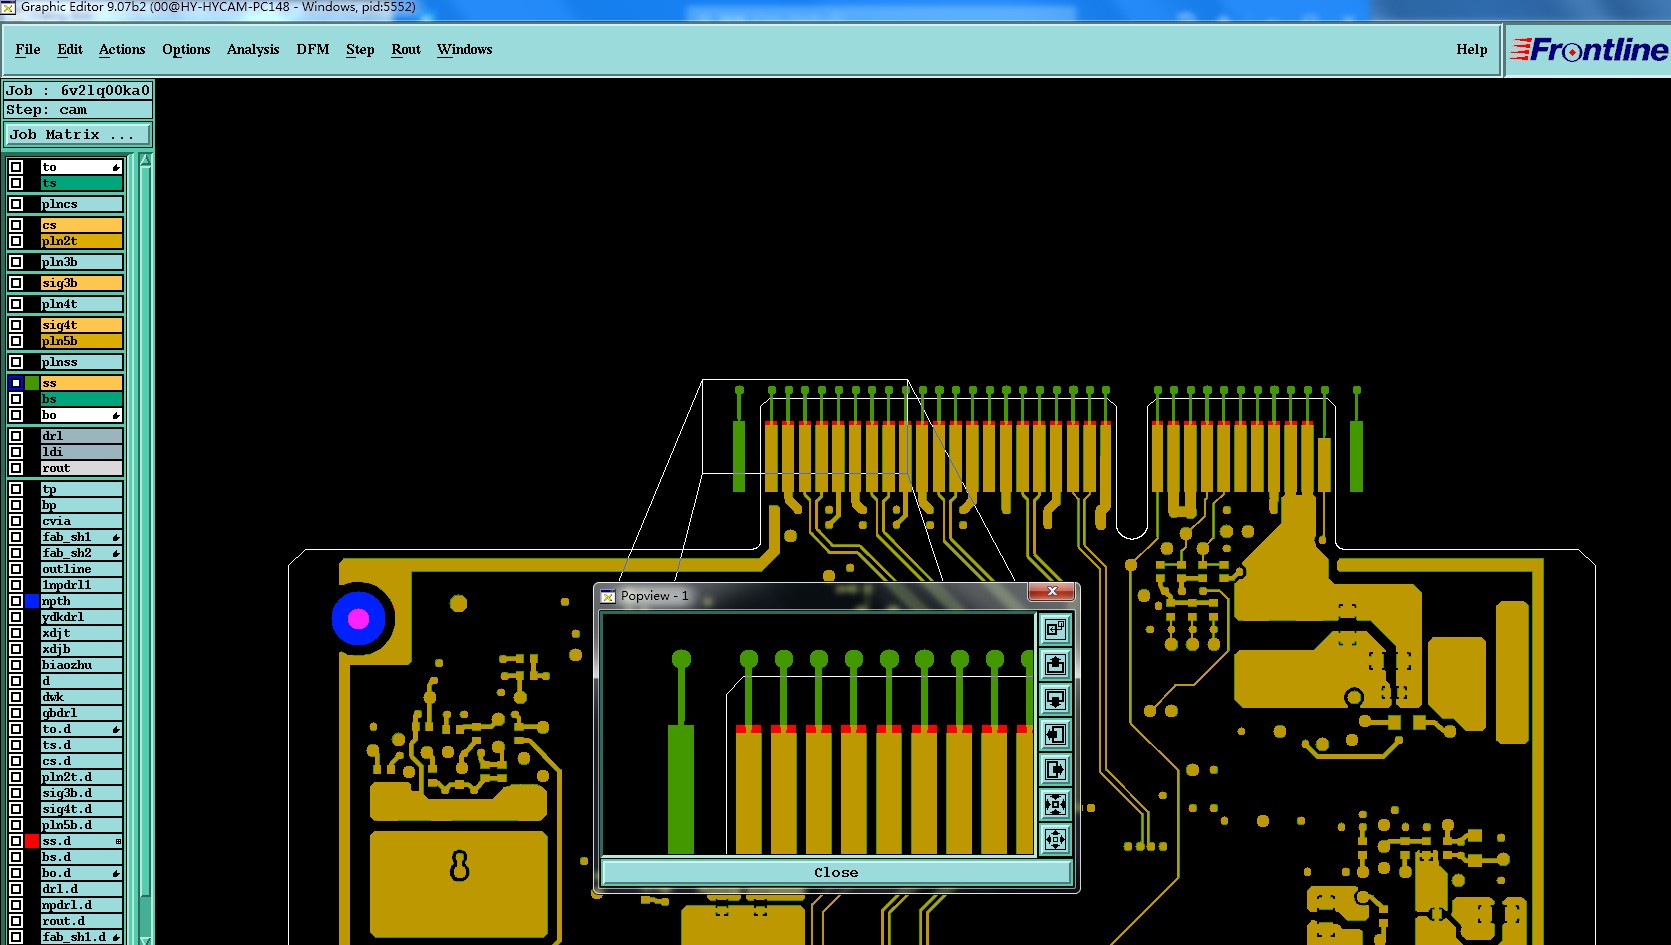Click the Graphic Editor title bar icon

point(8,7)
